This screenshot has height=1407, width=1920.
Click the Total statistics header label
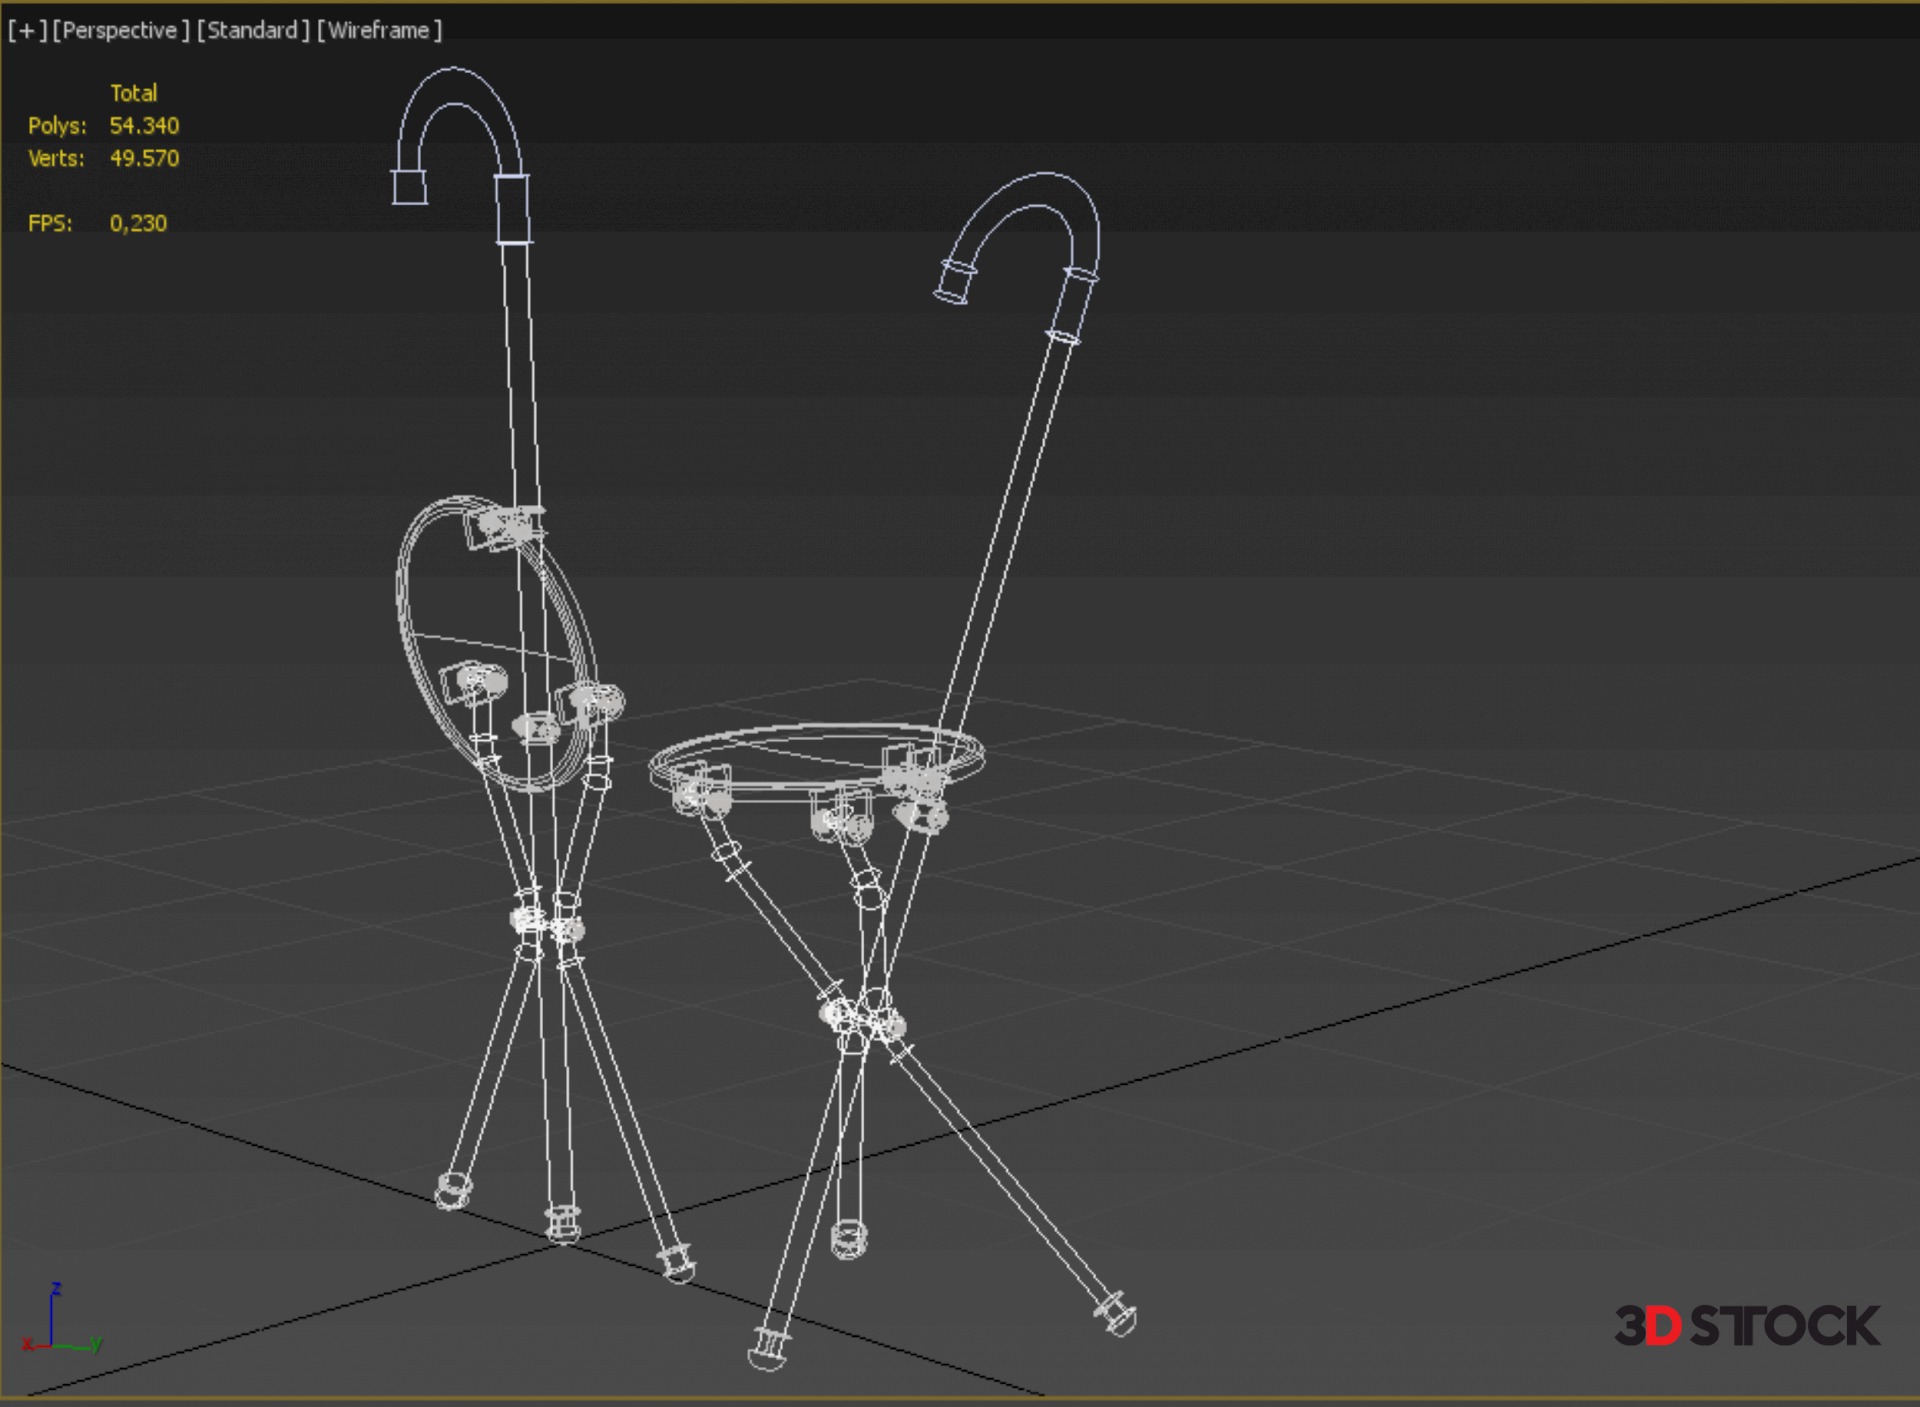tap(133, 93)
